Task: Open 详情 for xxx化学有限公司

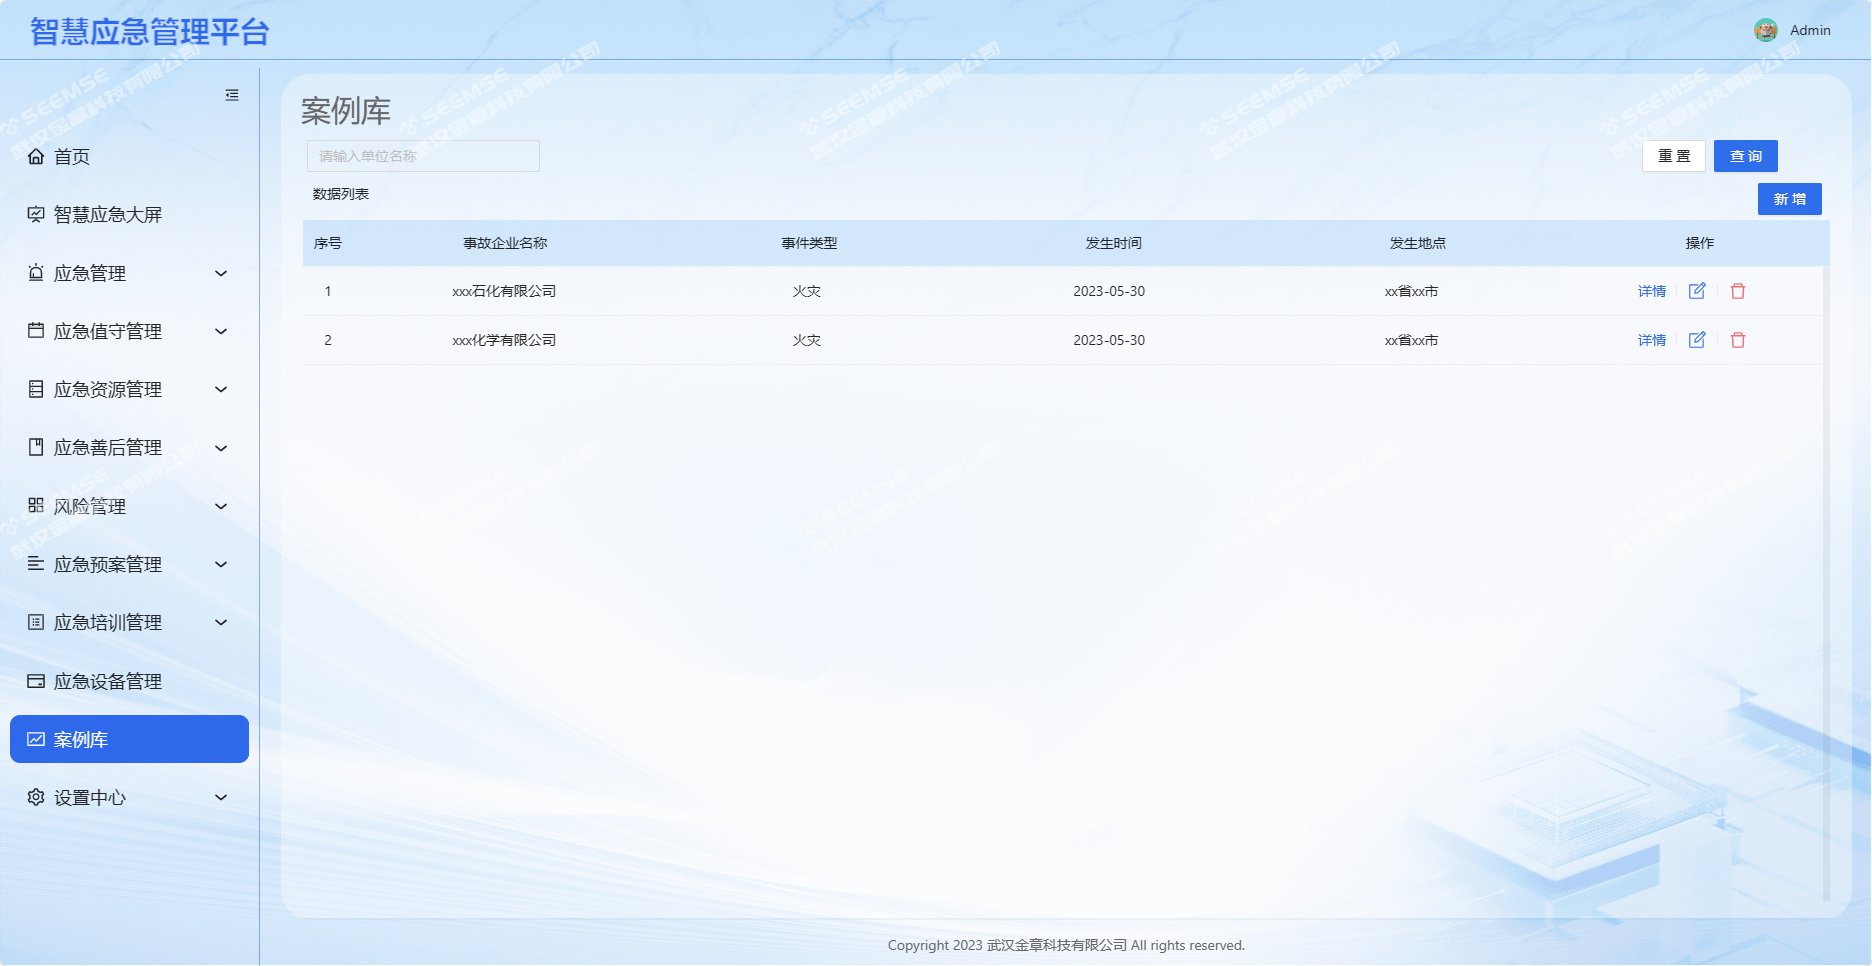Action: click(1652, 340)
